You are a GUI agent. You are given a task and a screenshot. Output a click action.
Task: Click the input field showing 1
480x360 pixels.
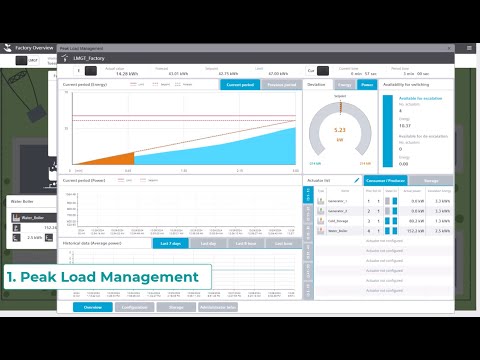pos(79,71)
